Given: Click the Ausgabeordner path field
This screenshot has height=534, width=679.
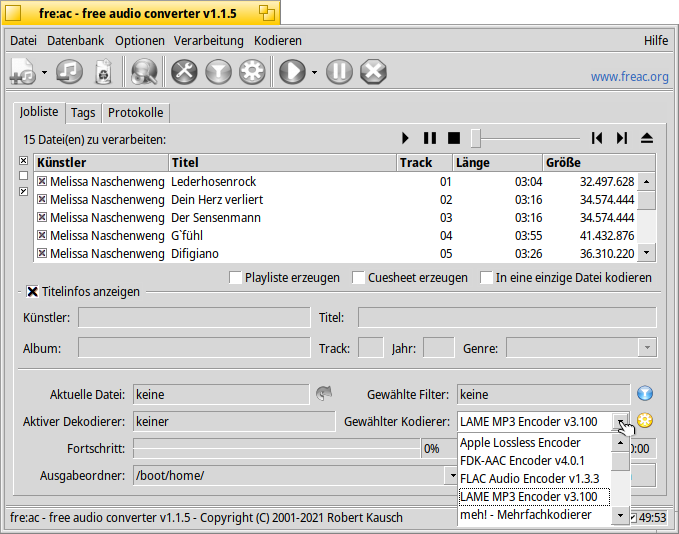Looking at the screenshot, I should coord(290,476).
